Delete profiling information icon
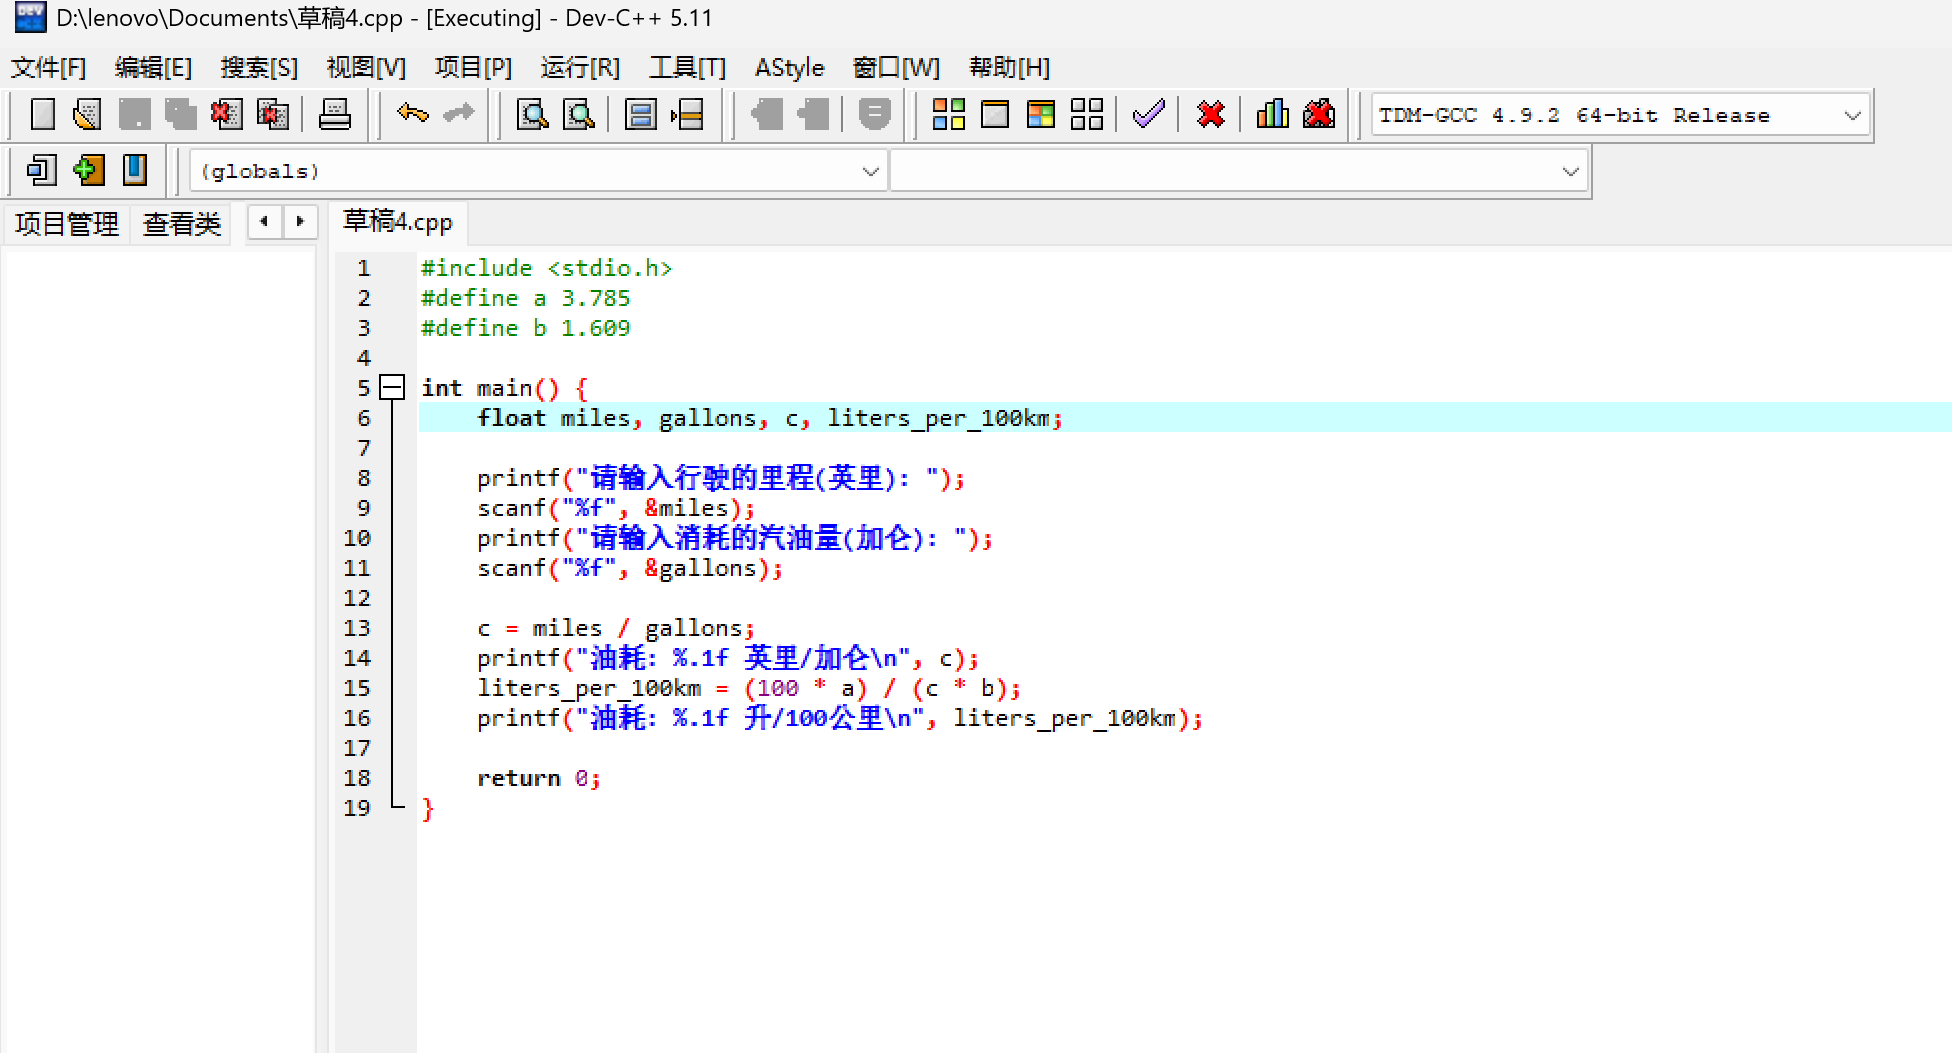The width and height of the screenshot is (1952, 1053). click(1319, 114)
